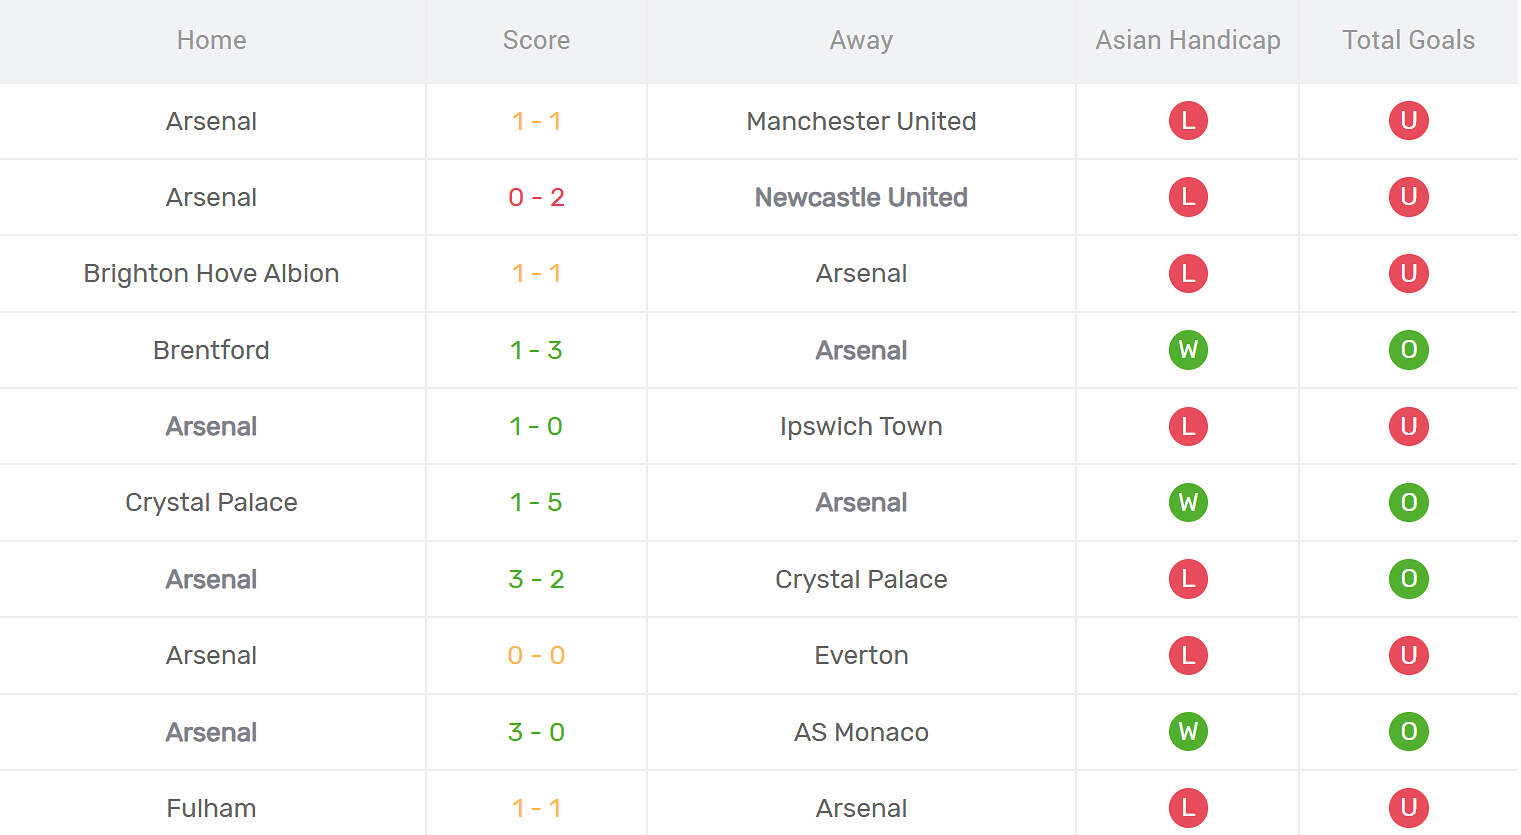Image resolution: width=1521 pixels, height=835 pixels.
Task: Click the Asian Handicap column header
Action: tap(1188, 40)
